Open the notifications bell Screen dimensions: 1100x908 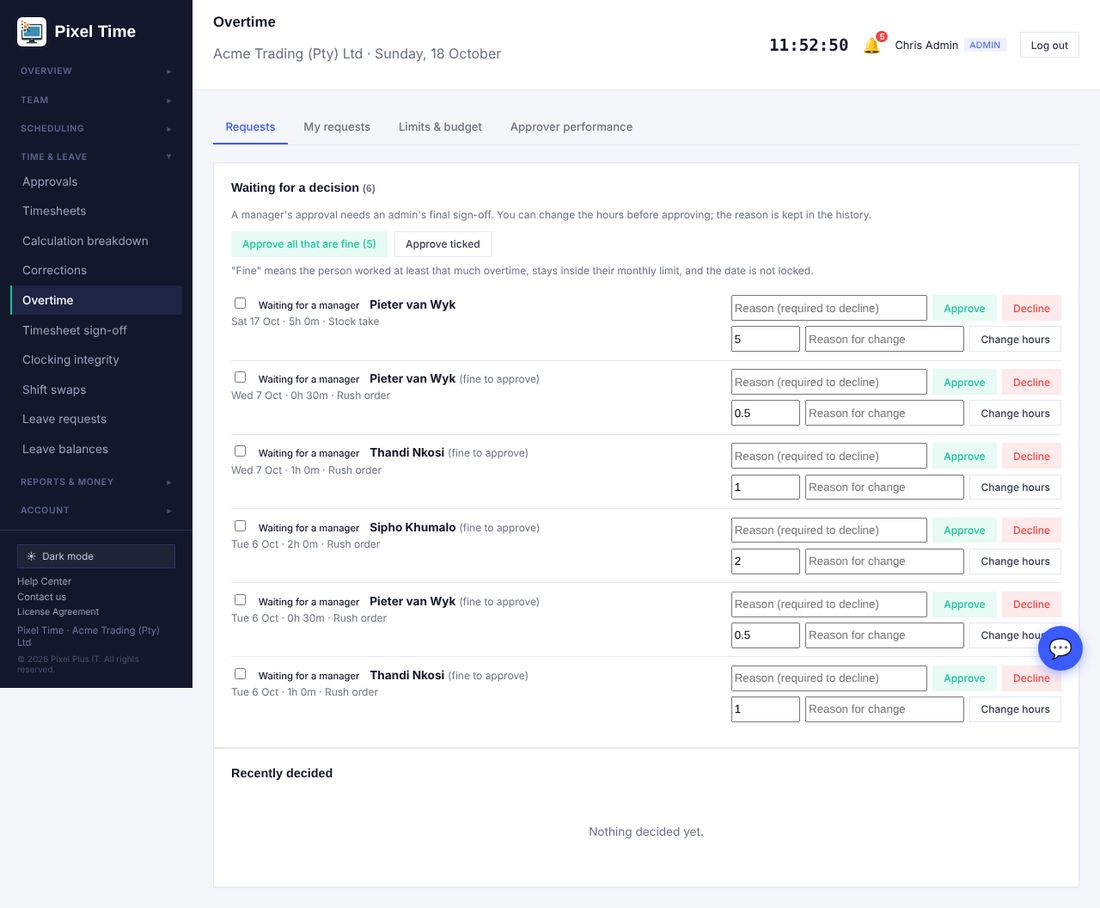coord(872,45)
